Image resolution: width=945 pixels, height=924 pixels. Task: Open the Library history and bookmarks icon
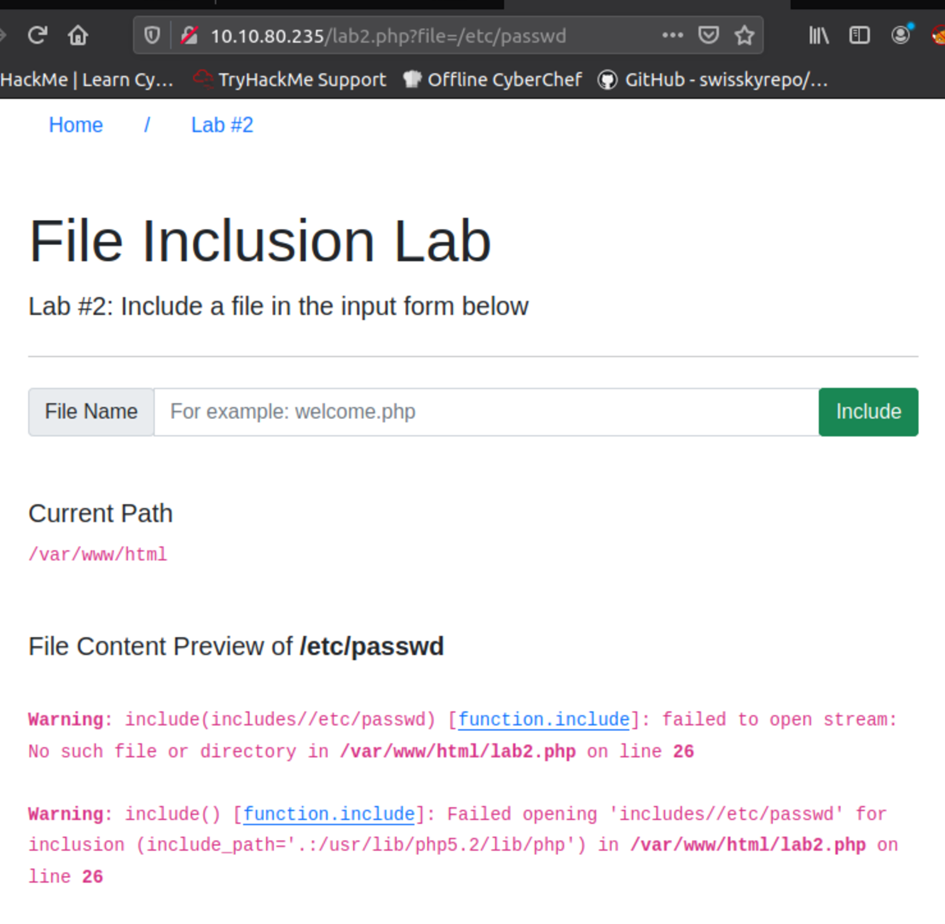tap(819, 36)
